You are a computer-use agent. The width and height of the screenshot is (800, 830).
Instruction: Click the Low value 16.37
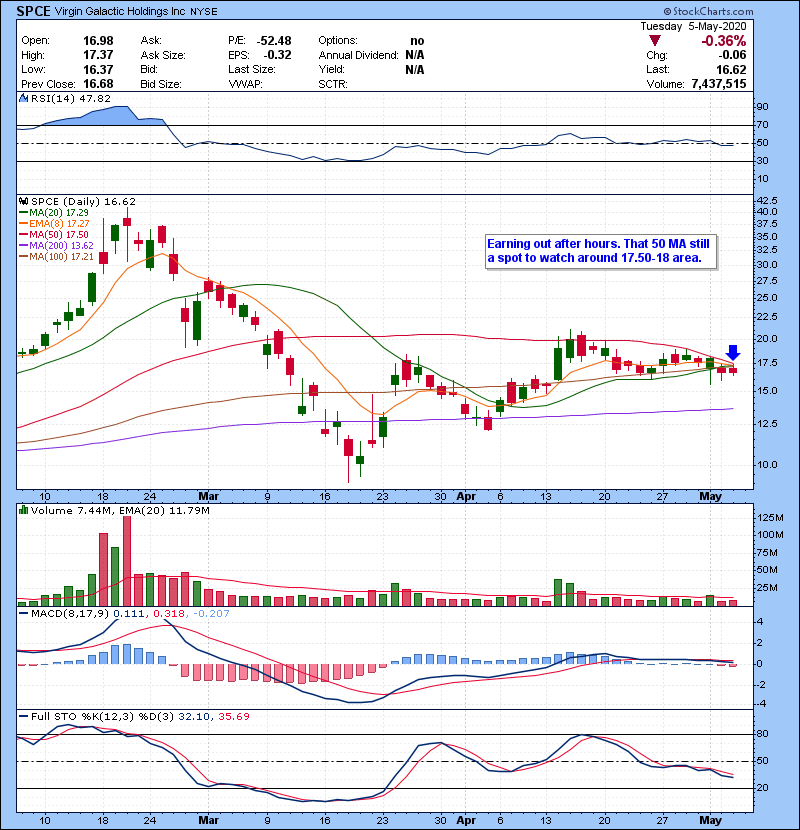[98, 69]
